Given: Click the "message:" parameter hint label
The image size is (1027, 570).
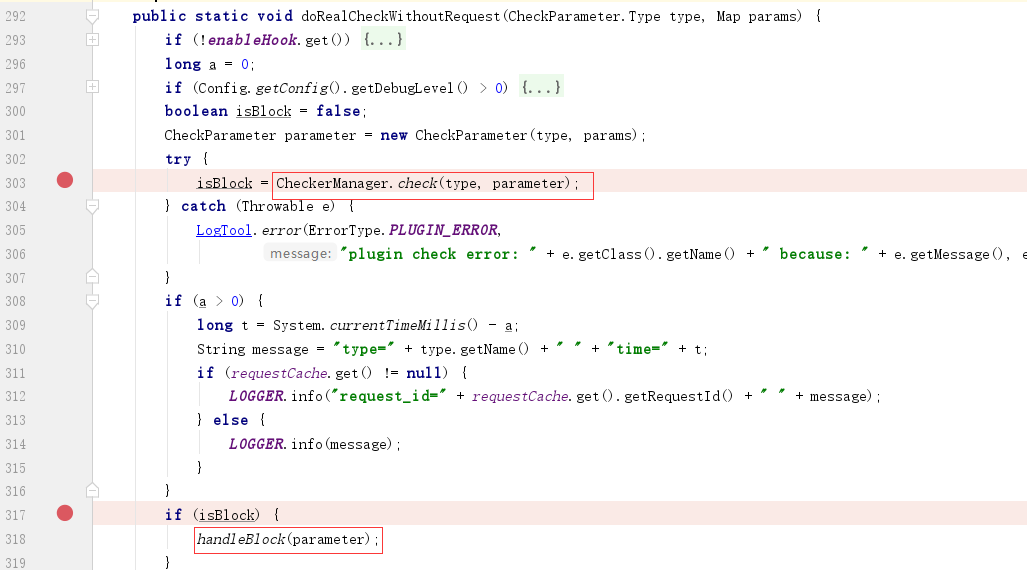Looking at the screenshot, I should pos(300,254).
